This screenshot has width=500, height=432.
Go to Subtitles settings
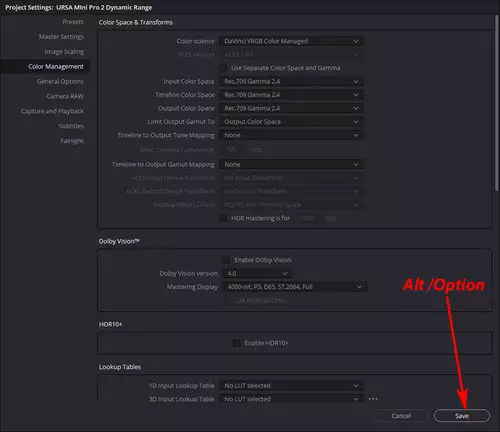(71, 126)
